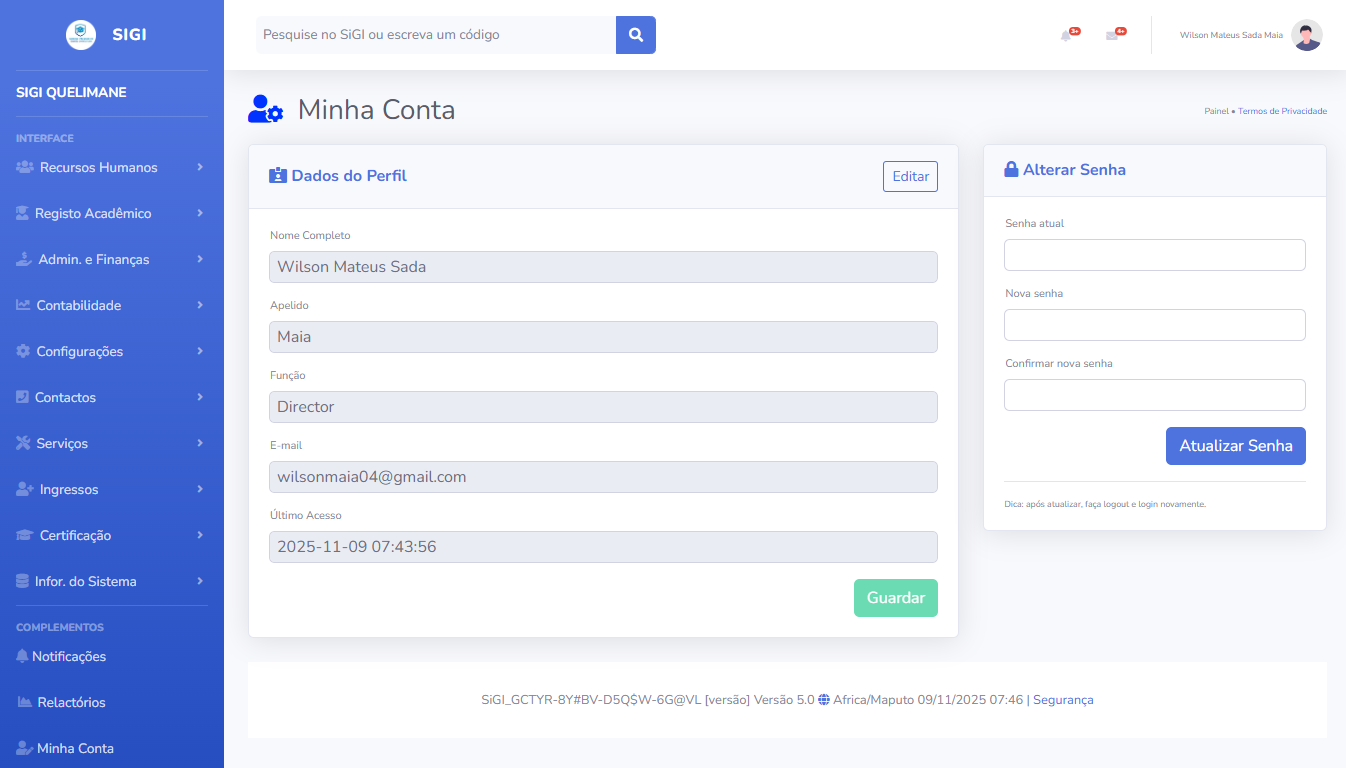The width and height of the screenshot is (1346, 768).
Task: Click the search magnifier button
Action: 635,35
